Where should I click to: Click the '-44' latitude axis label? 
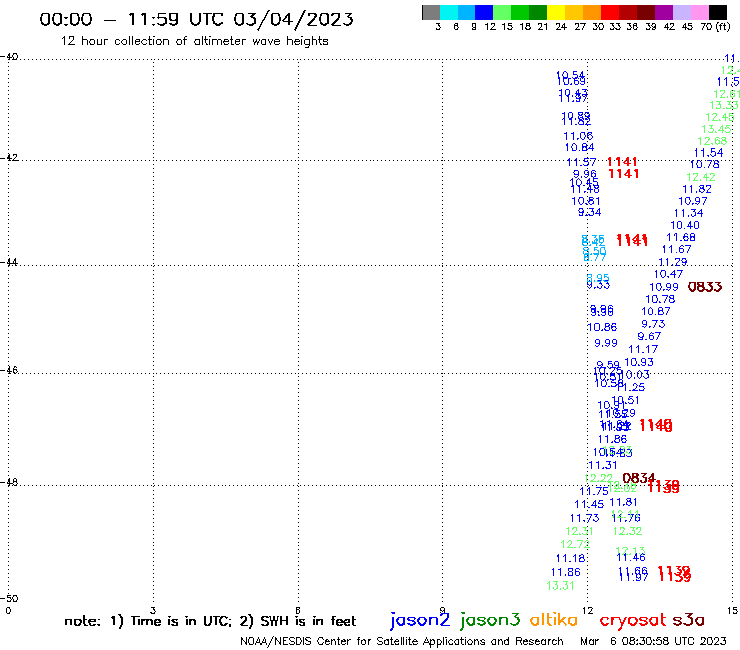pyautogui.click(x=9, y=262)
